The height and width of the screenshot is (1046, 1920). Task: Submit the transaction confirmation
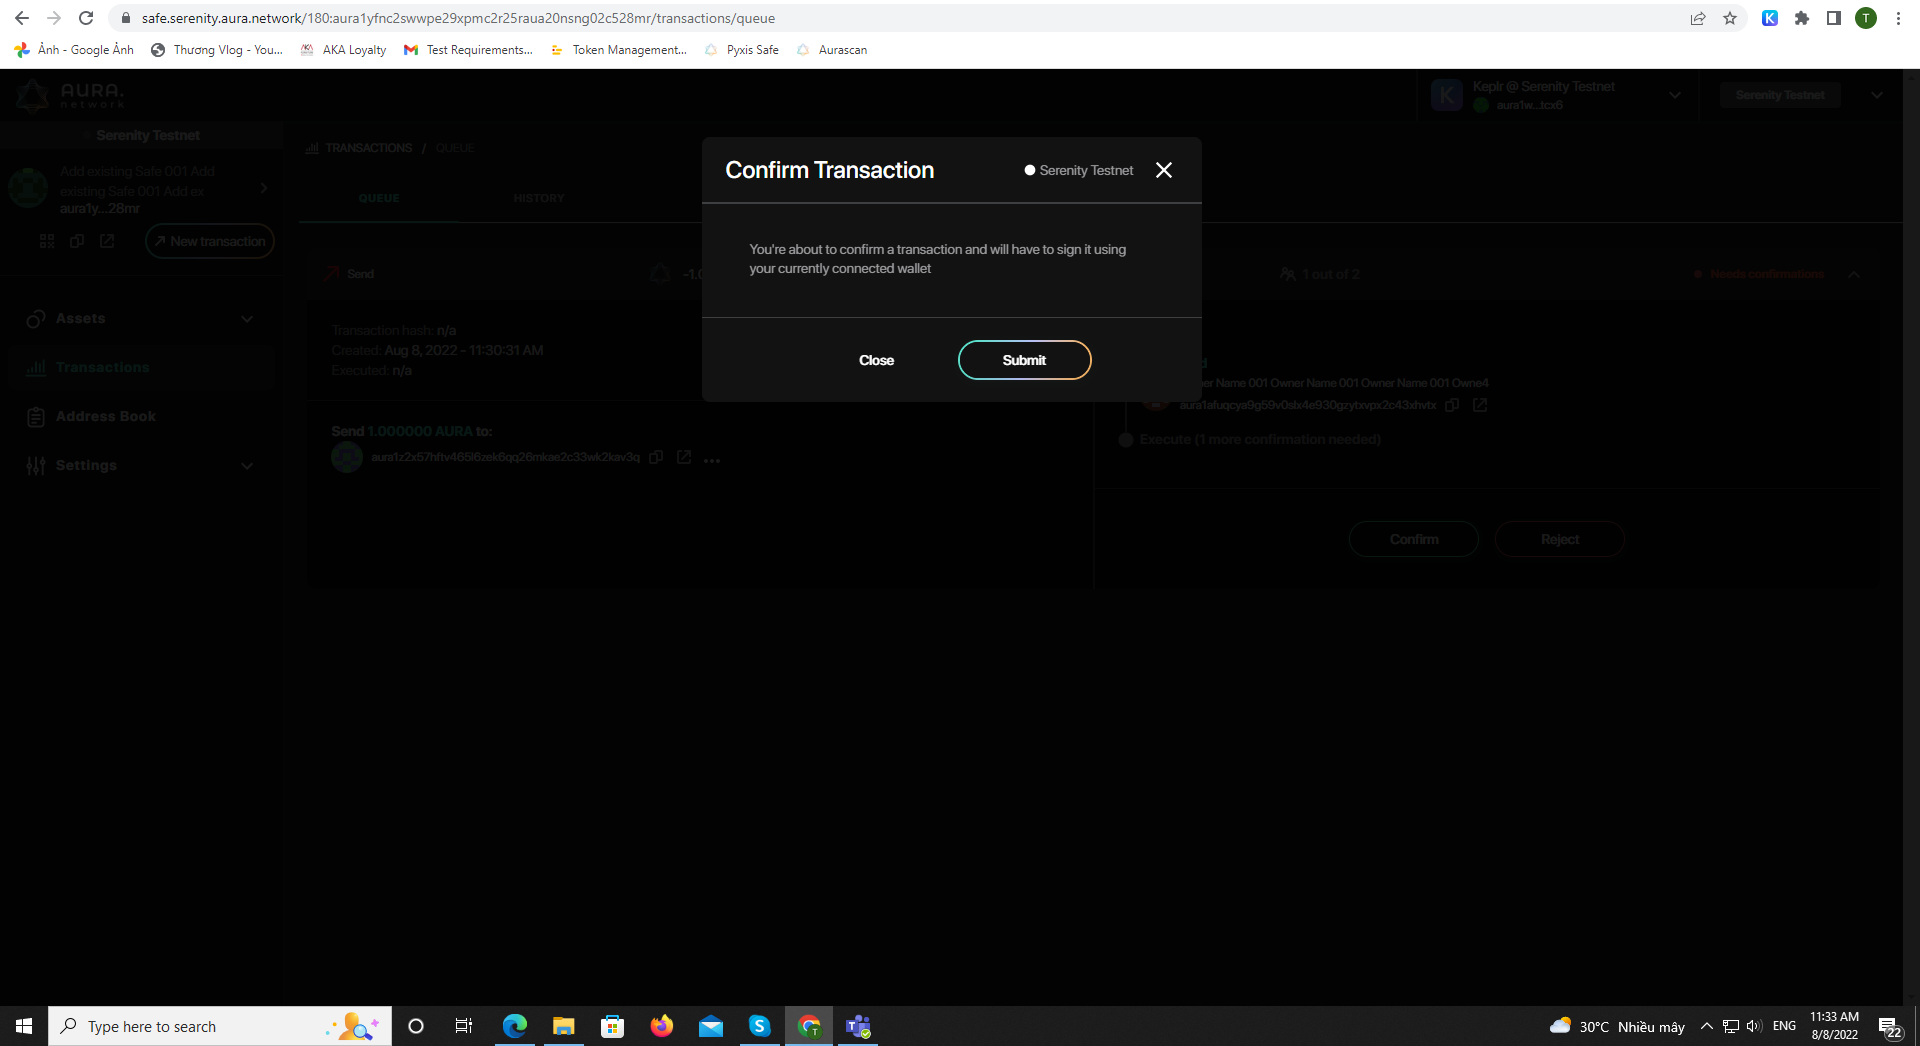[1024, 360]
